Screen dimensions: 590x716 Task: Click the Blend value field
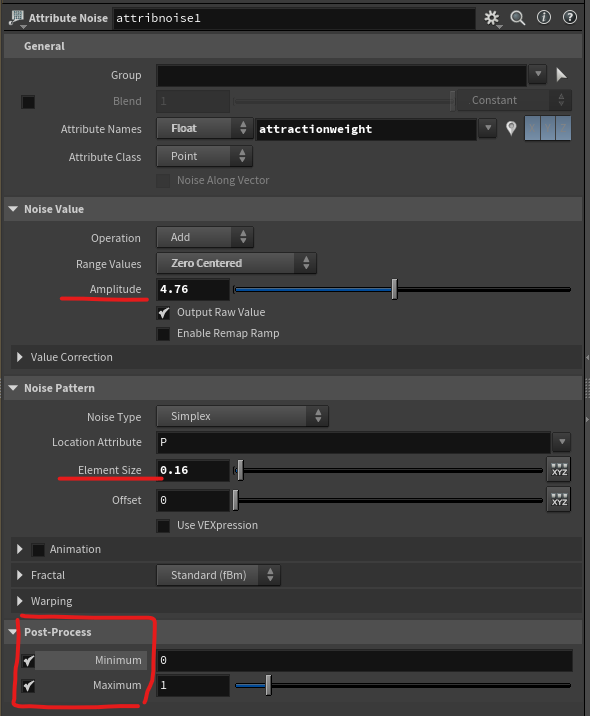(x=193, y=101)
